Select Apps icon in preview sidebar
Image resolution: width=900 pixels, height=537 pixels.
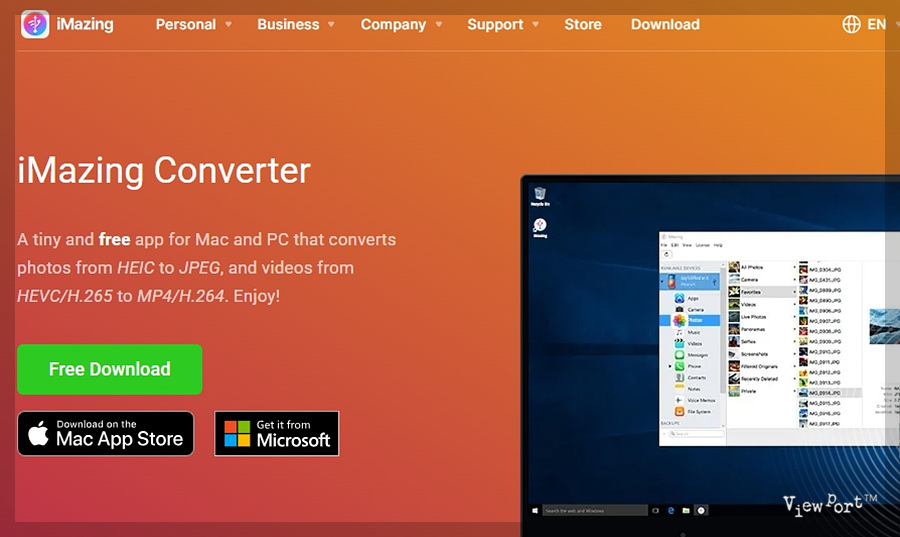tap(679, 298)
